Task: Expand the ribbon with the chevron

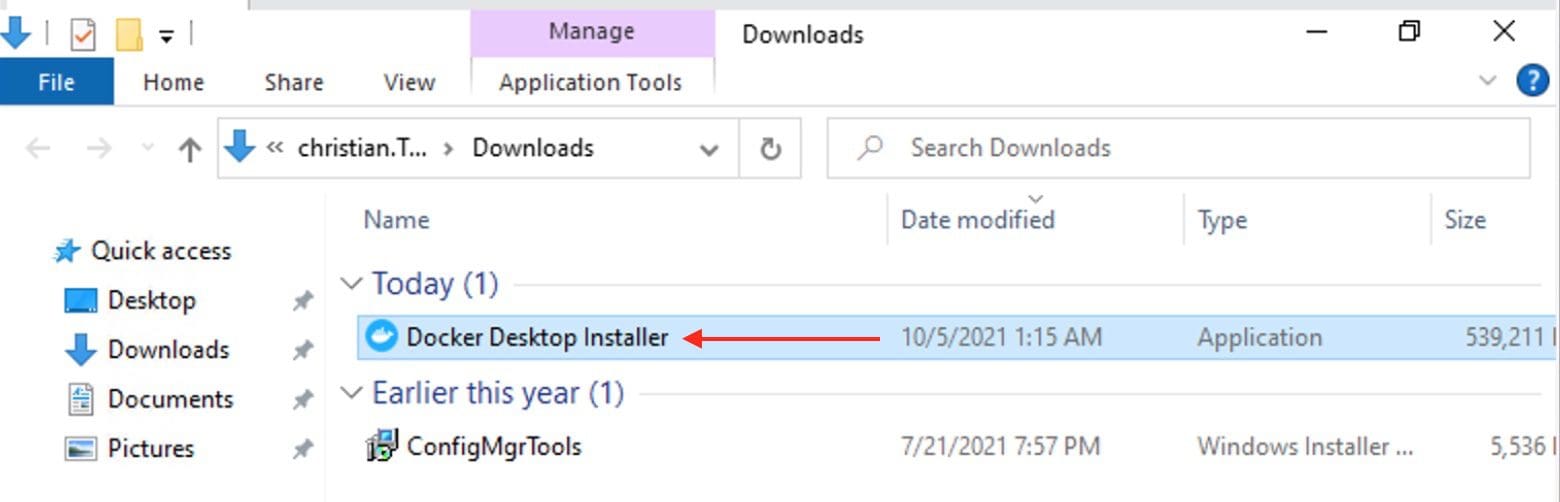Action: point(1488,80)
